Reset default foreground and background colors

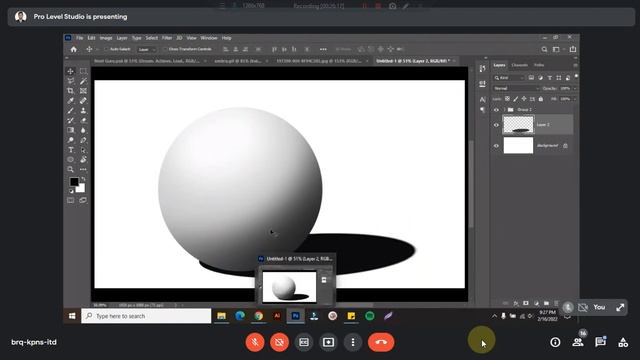(x=71, y=191)
